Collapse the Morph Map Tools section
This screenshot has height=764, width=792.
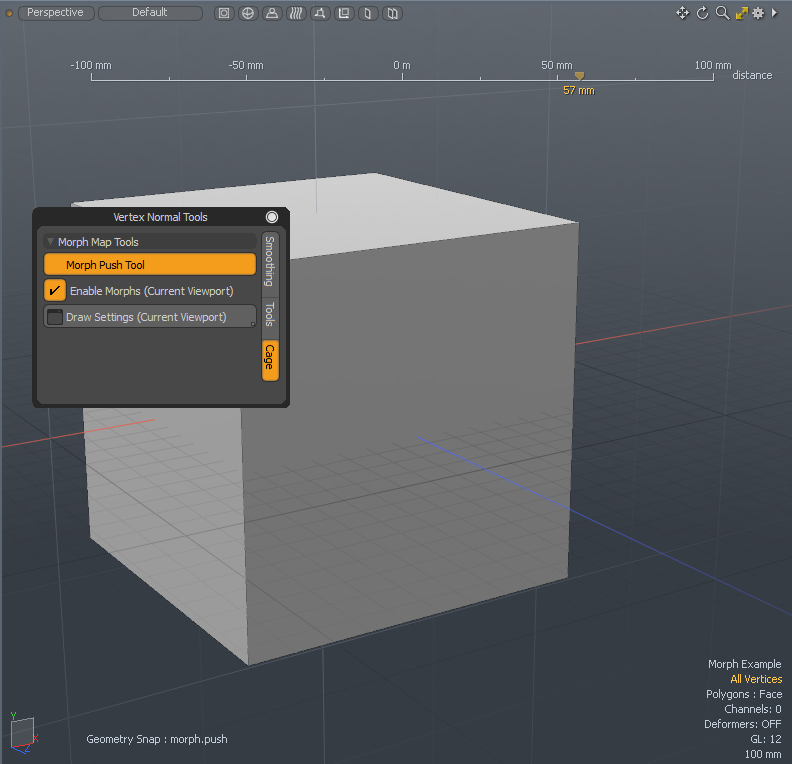point(51,242)
